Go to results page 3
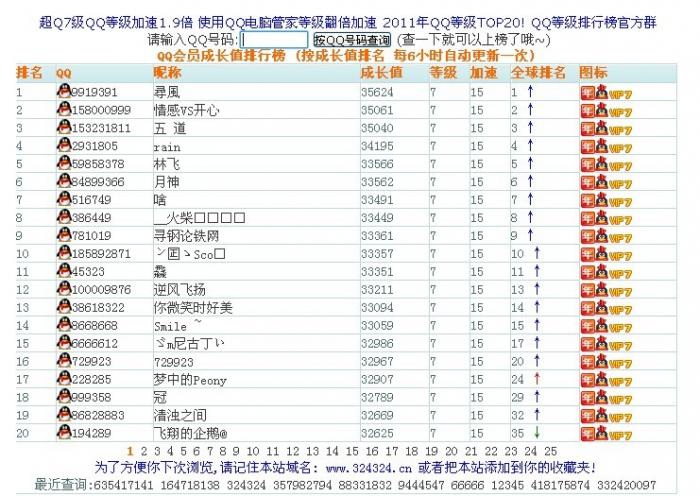Screen dimensions: 700x496 coord(157,451)
